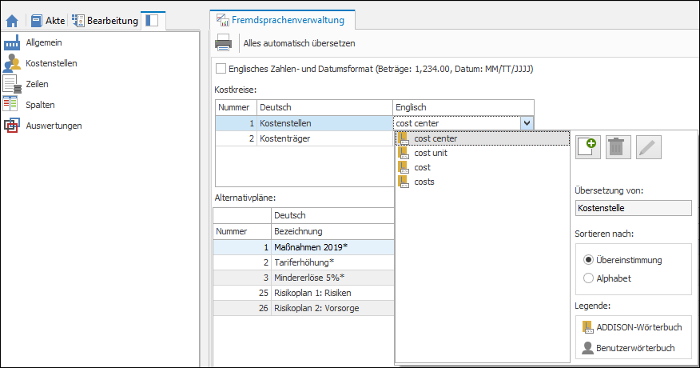Viewport: 700px width, 368px height.
Task: Click the dictionary icon beside 'costs'
Action: coord(404,182)
